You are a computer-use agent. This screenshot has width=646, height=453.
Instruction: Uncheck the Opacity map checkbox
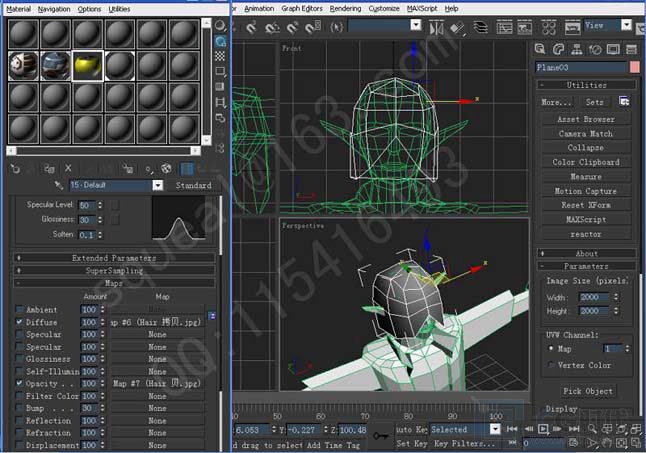pyautogui.click(x=19, y=383)
